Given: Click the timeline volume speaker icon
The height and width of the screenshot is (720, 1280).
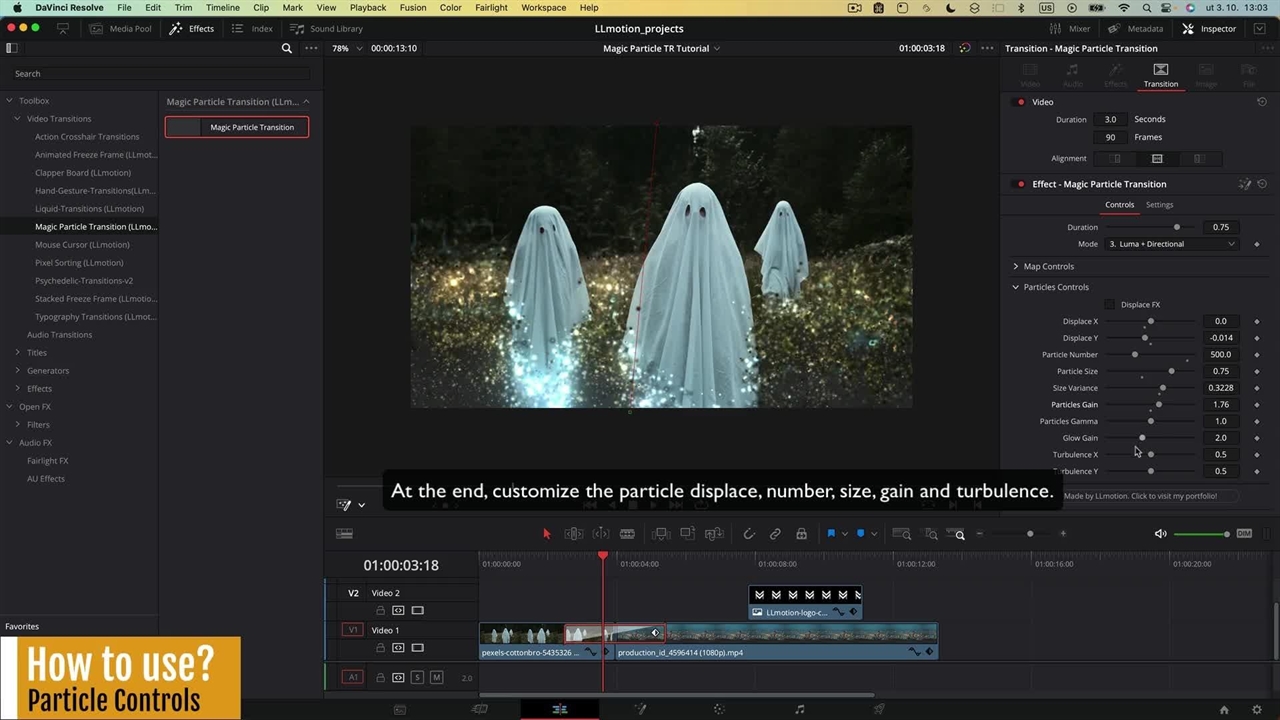Looking at the screenshot, I should pyautogui.click(x=1161, y=534).
